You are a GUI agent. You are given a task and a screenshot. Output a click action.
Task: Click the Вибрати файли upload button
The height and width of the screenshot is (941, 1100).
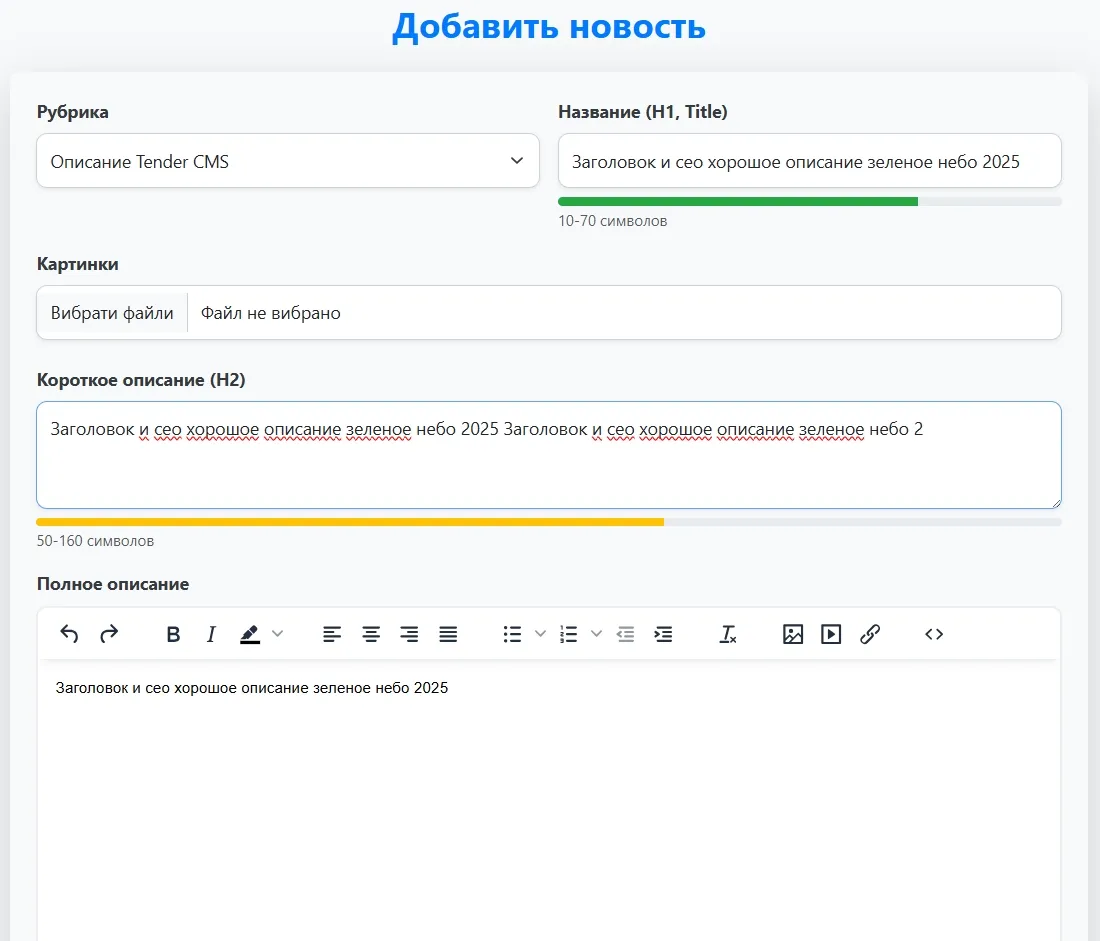tap(111, 312)
